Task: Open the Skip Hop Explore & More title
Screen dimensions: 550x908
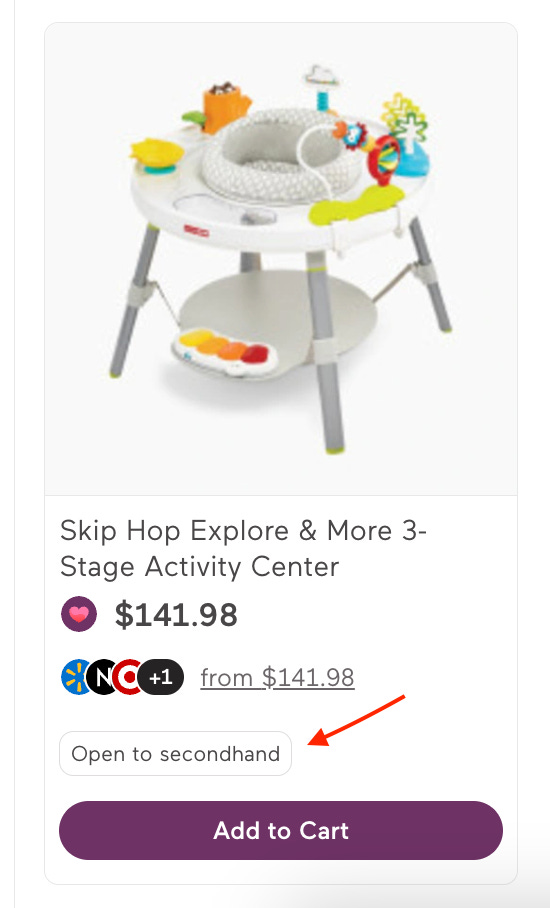Action: [243, 548]
